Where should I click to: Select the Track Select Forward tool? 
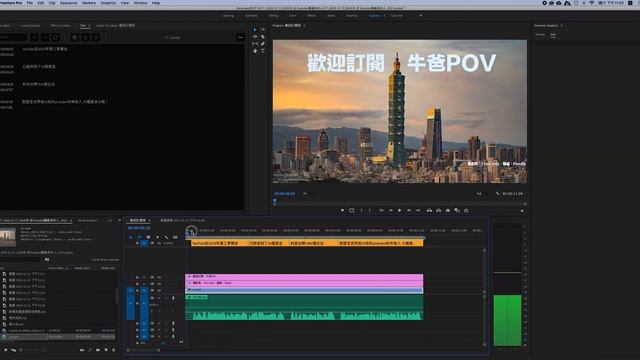click(263, 29)
